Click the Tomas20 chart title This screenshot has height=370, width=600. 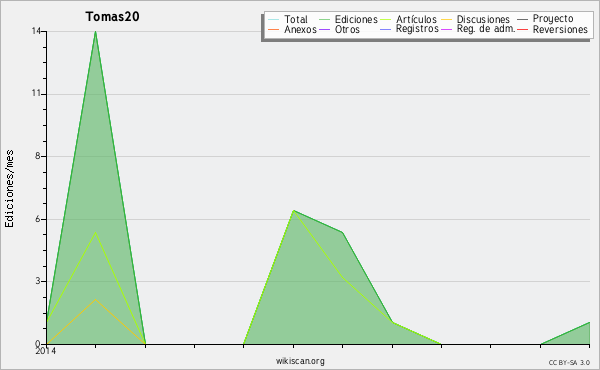pos(112,16)
